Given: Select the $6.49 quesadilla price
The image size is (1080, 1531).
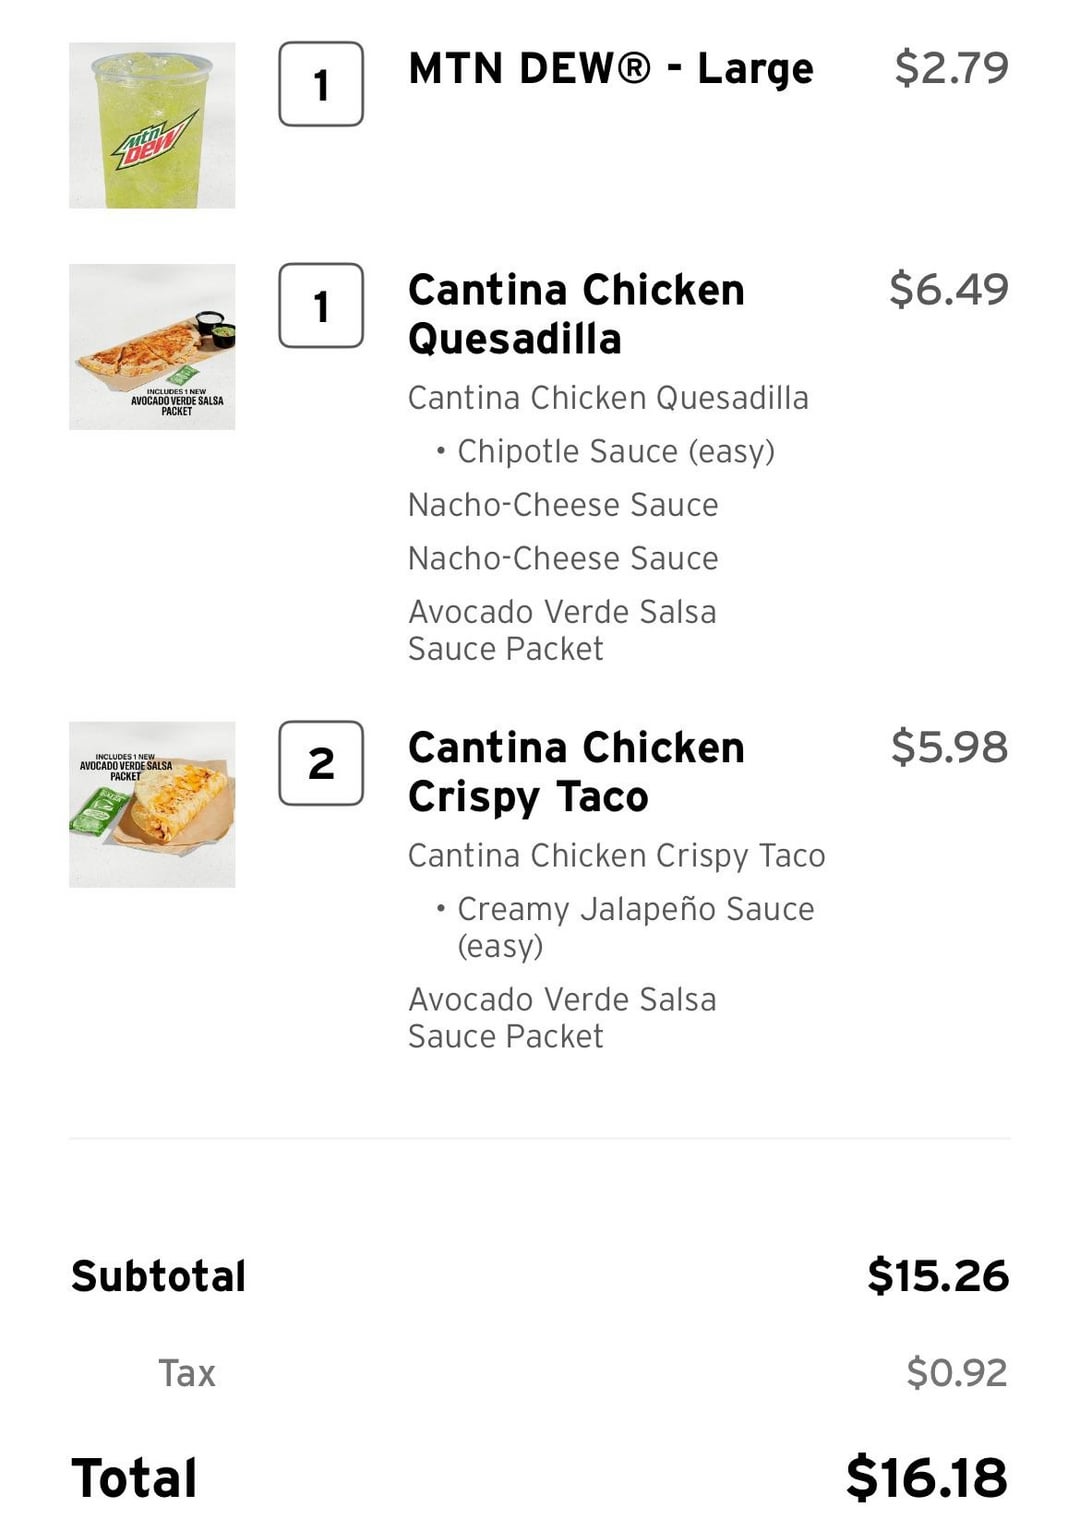Looking at the screenshot, I should coord(948,289).
